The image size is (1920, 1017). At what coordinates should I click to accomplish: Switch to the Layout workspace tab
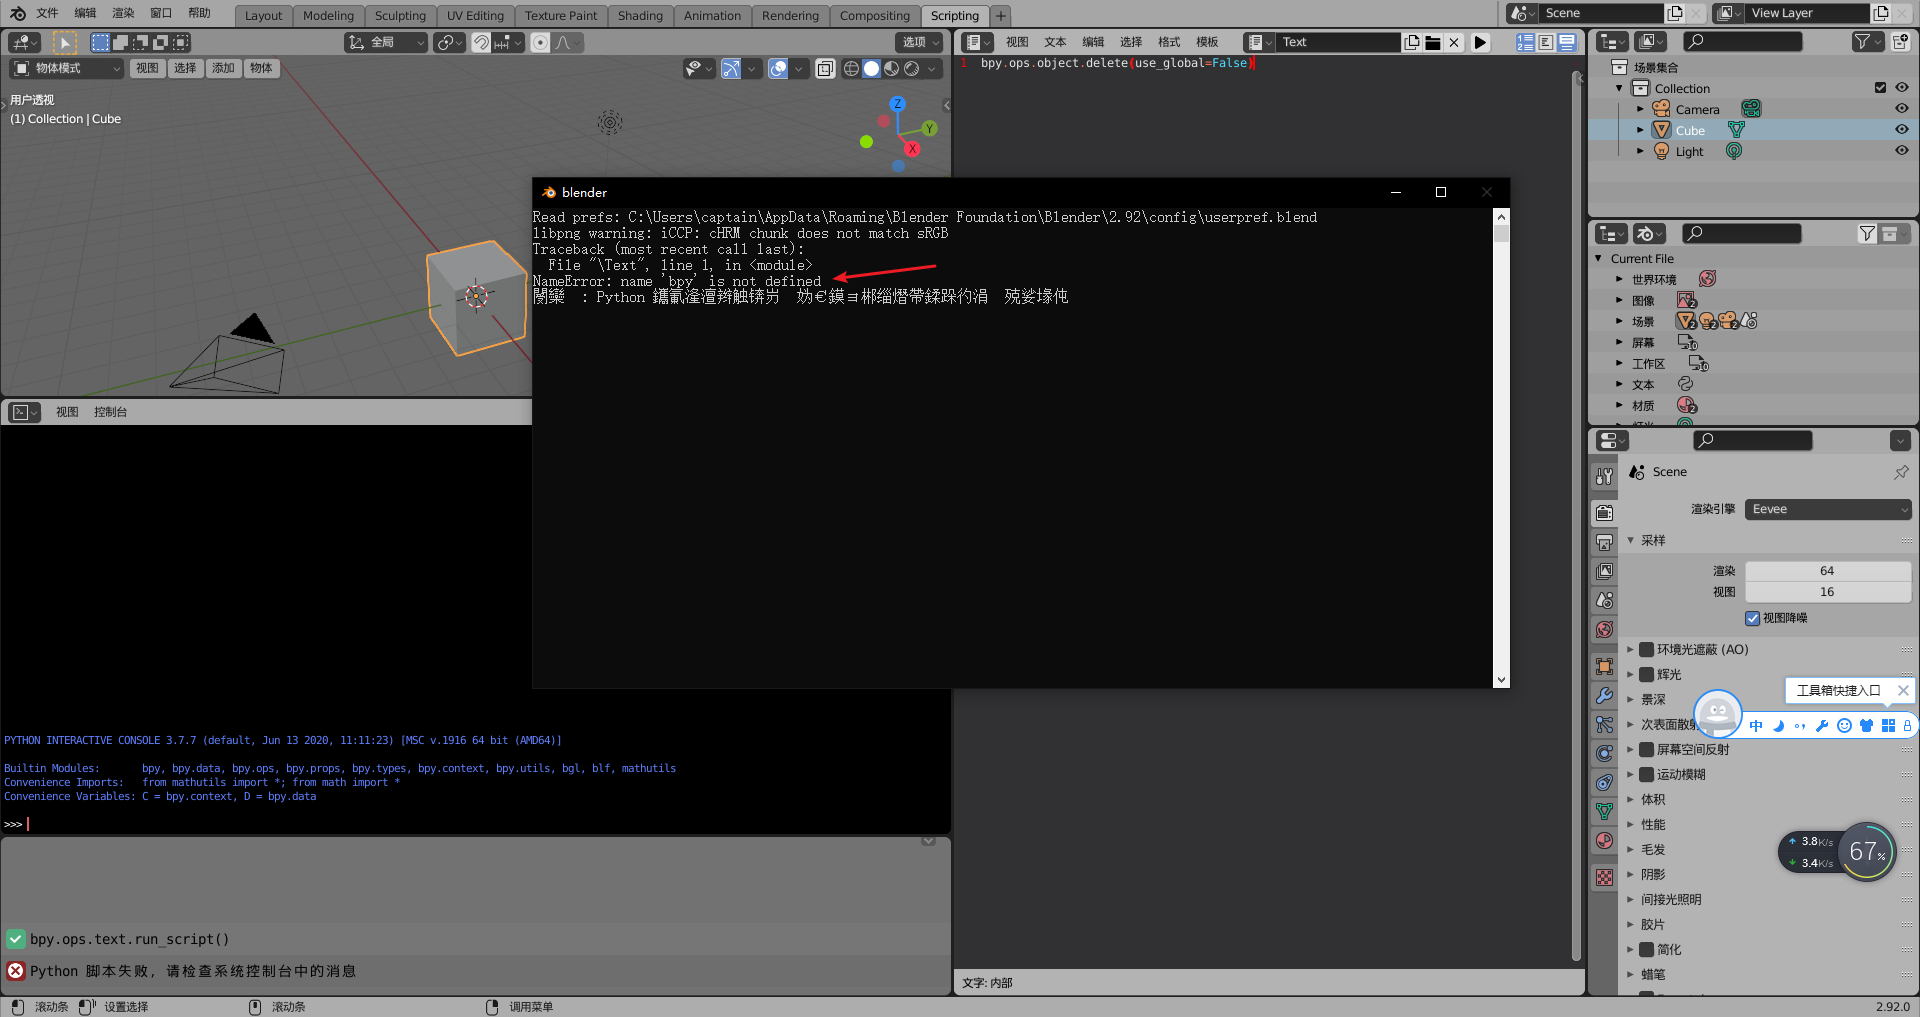263,16
